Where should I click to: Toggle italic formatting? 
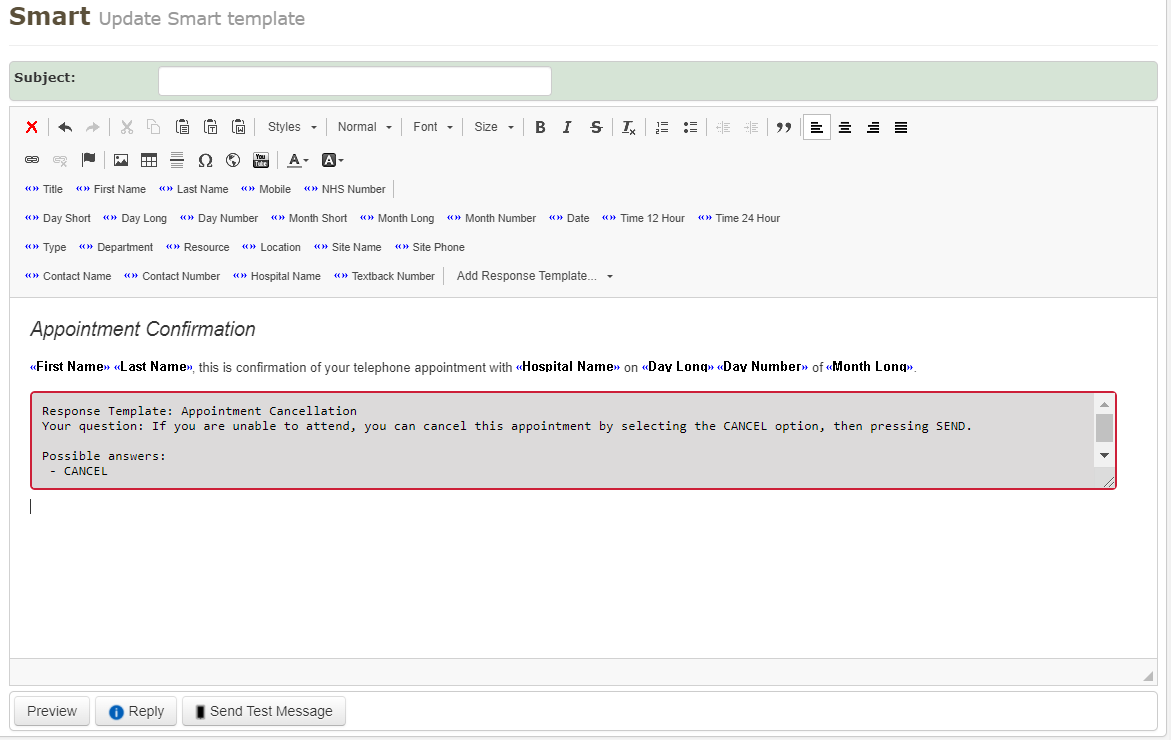[567, 127]
